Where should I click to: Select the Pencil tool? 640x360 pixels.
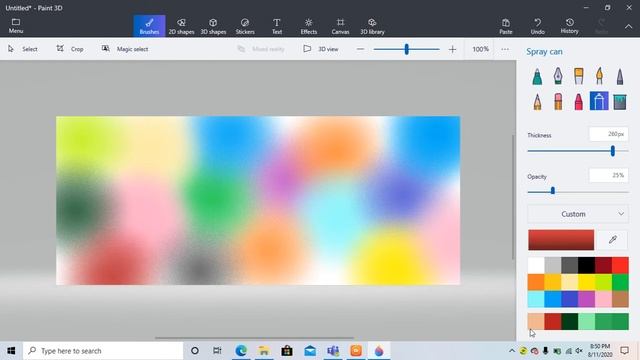(537, 101)
